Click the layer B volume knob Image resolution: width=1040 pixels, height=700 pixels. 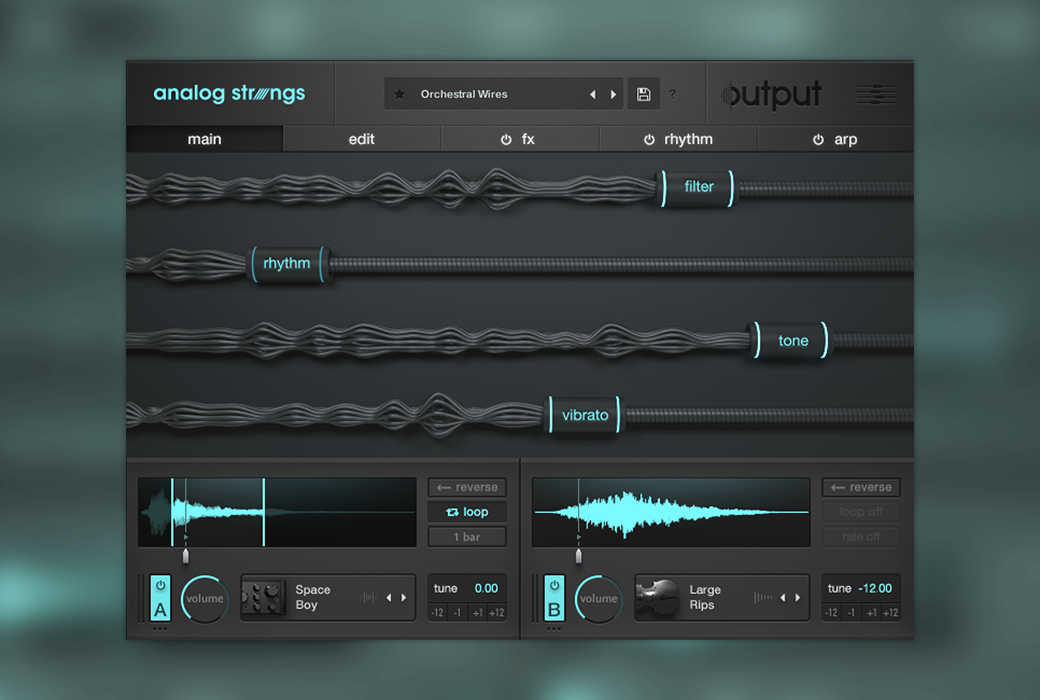598,598
